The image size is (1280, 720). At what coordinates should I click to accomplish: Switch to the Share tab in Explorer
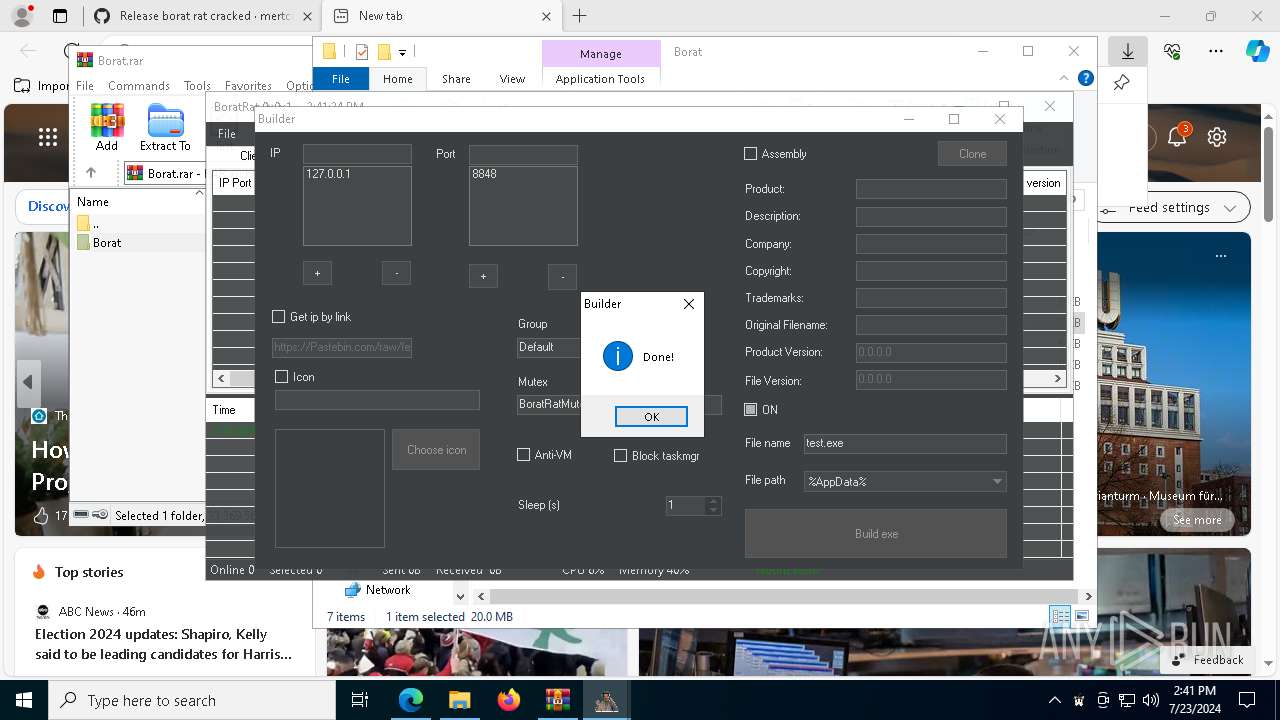tap(456, 79)
